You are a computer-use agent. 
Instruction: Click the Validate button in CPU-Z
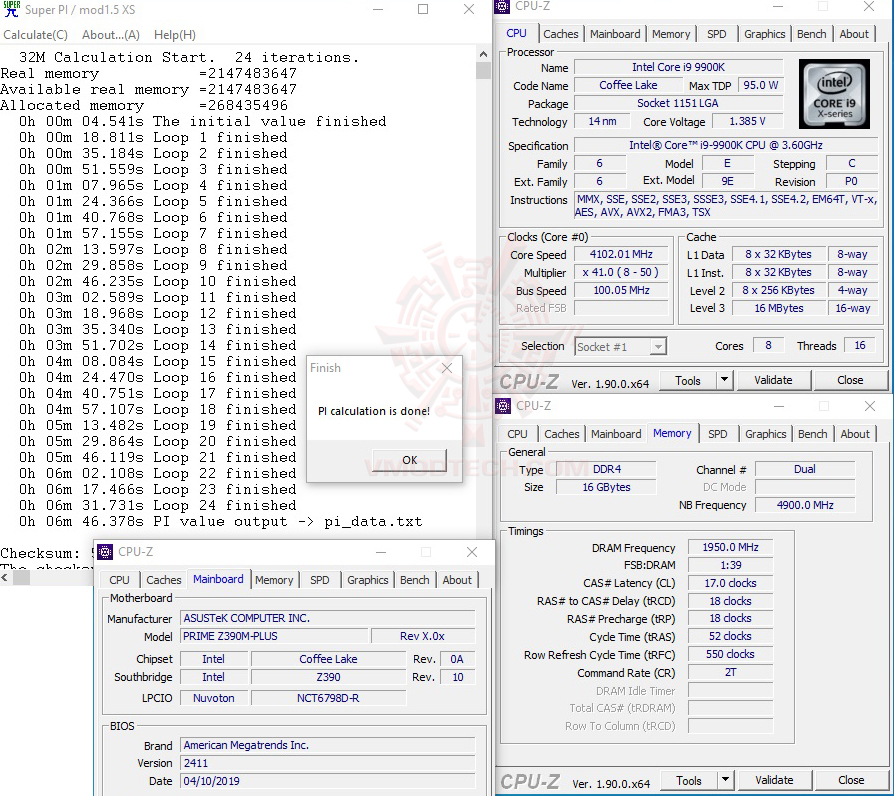[774, 380]
